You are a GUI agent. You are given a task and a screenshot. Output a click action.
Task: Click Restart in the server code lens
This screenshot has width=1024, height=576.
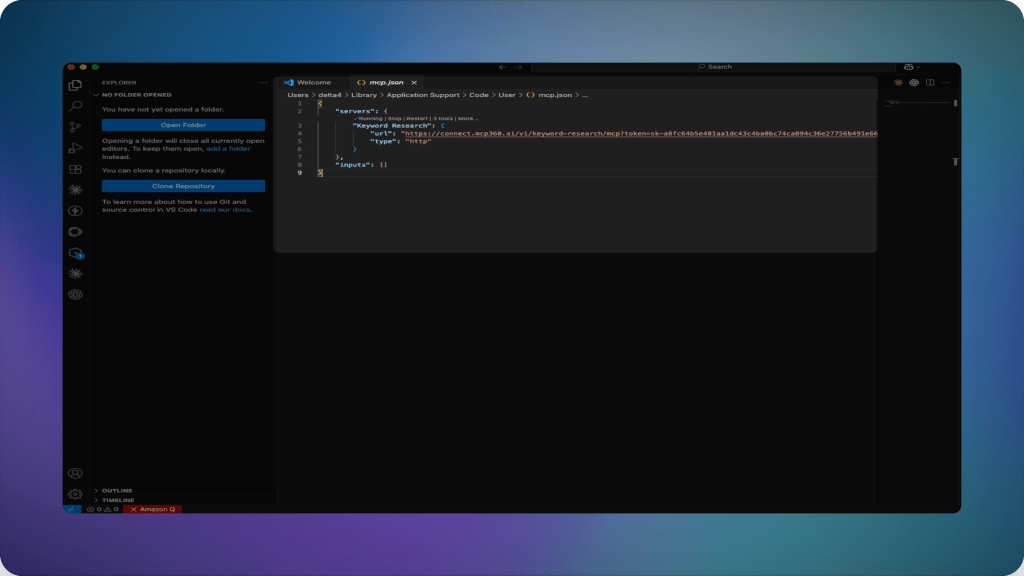click(417, 119)
